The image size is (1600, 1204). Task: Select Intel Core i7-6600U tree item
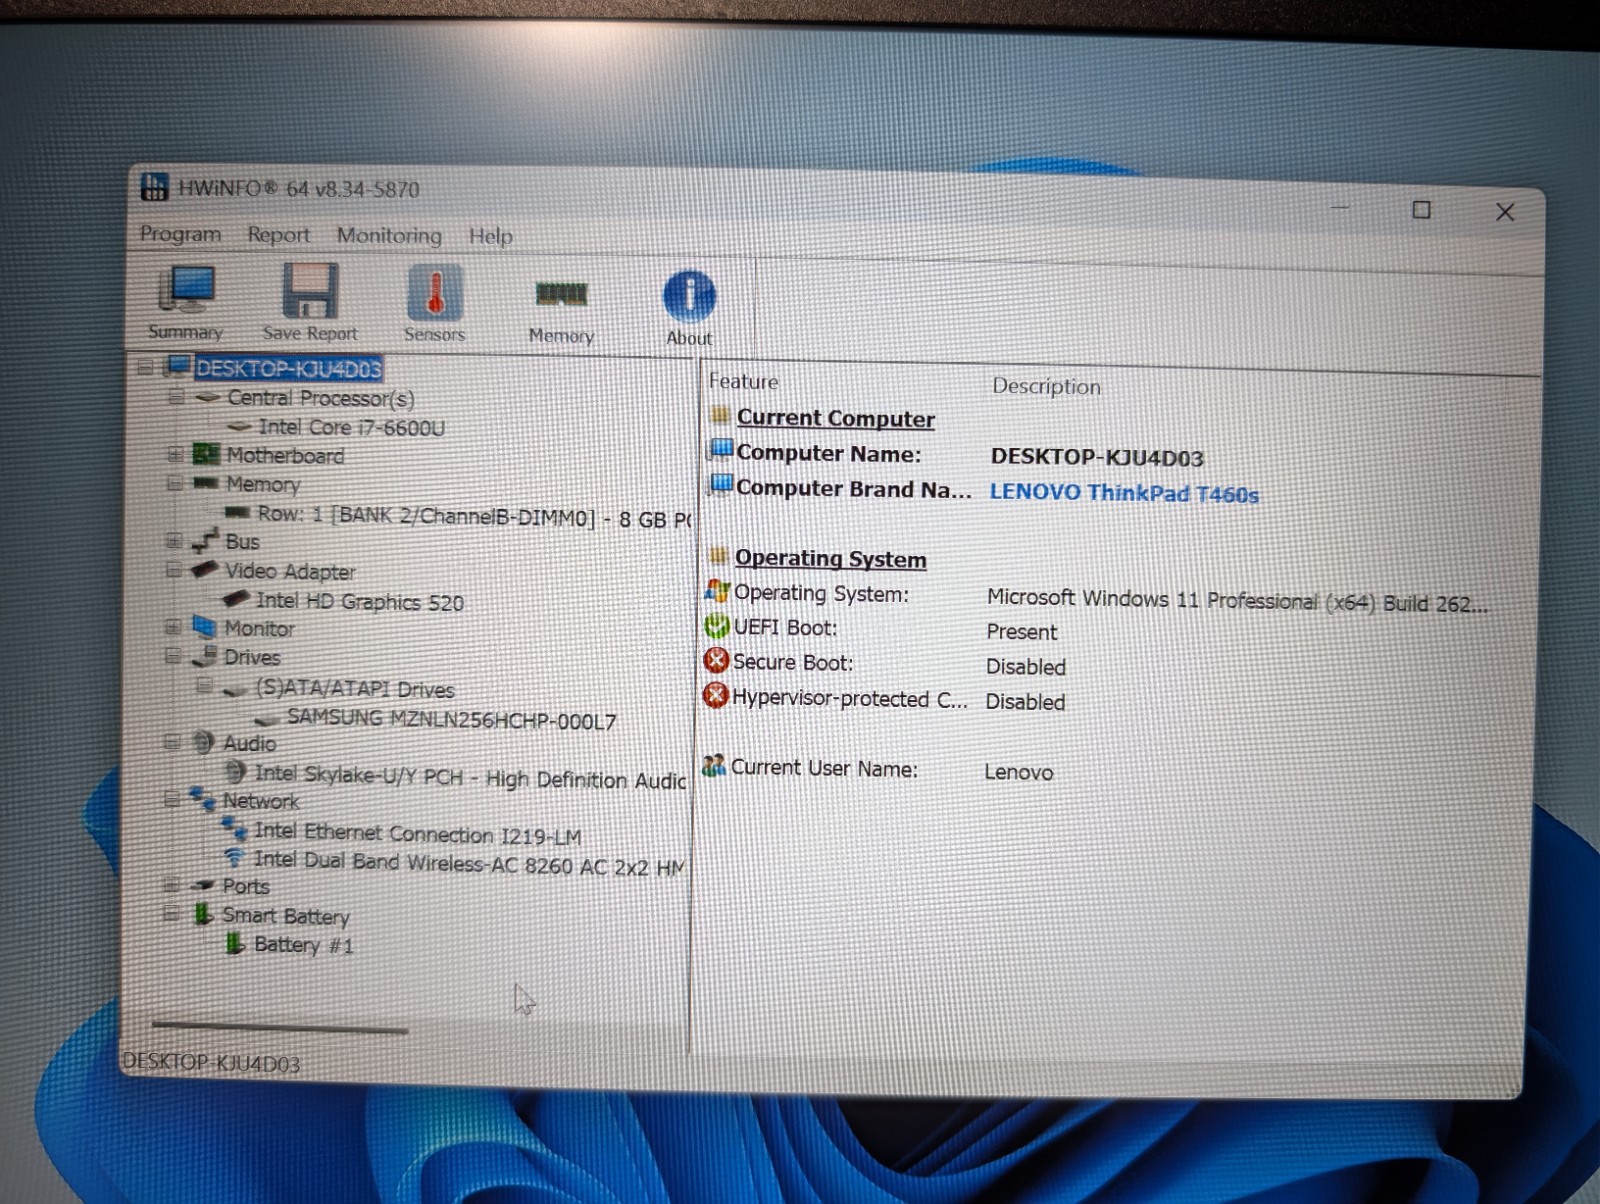(x=351, y=427)
